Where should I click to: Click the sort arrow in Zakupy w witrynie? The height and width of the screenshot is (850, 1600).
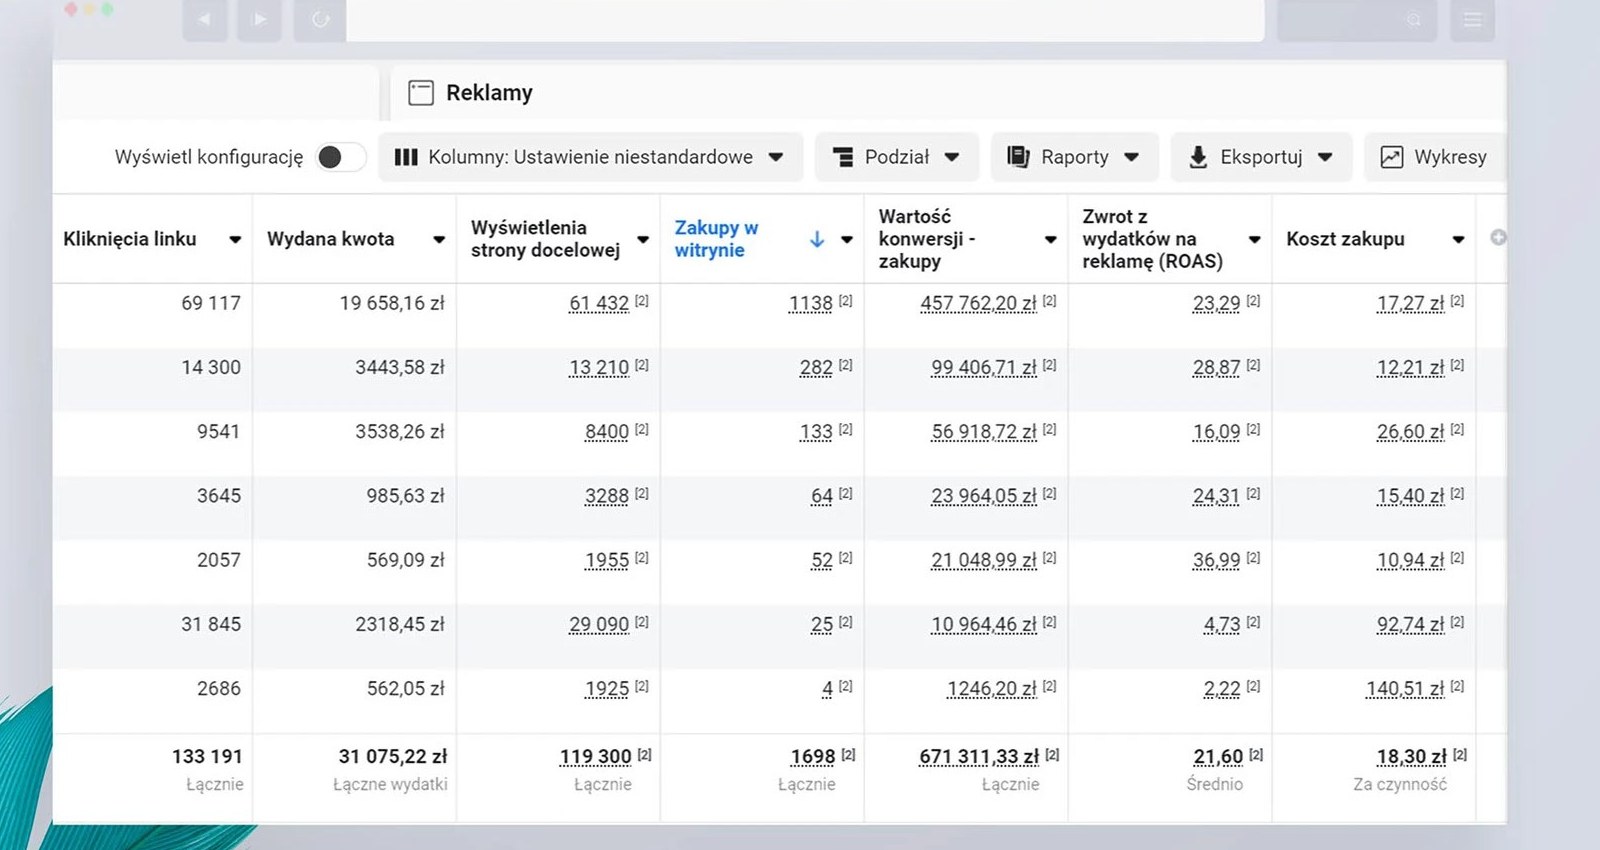[x=817, y=239]
